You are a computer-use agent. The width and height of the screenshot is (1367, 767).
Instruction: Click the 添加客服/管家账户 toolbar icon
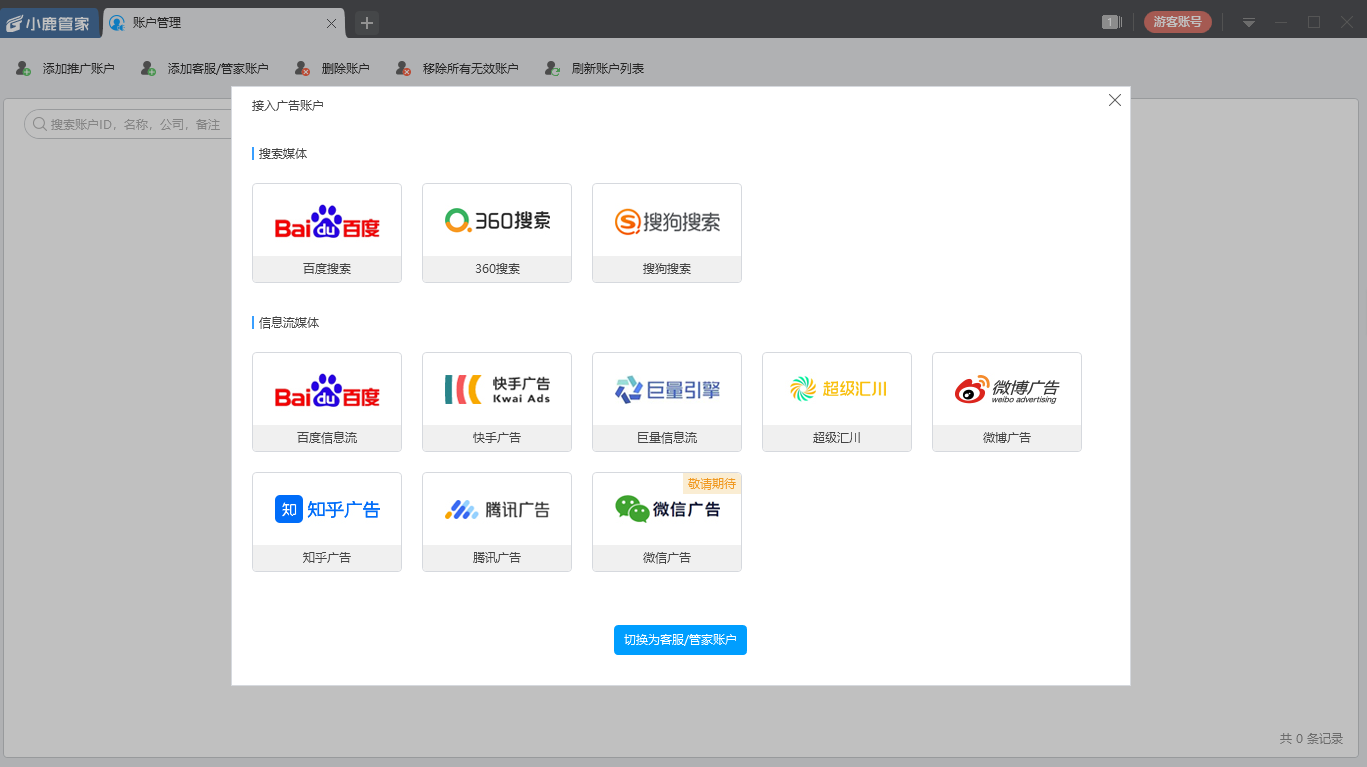pyautogui.click(x=149, y=69)
